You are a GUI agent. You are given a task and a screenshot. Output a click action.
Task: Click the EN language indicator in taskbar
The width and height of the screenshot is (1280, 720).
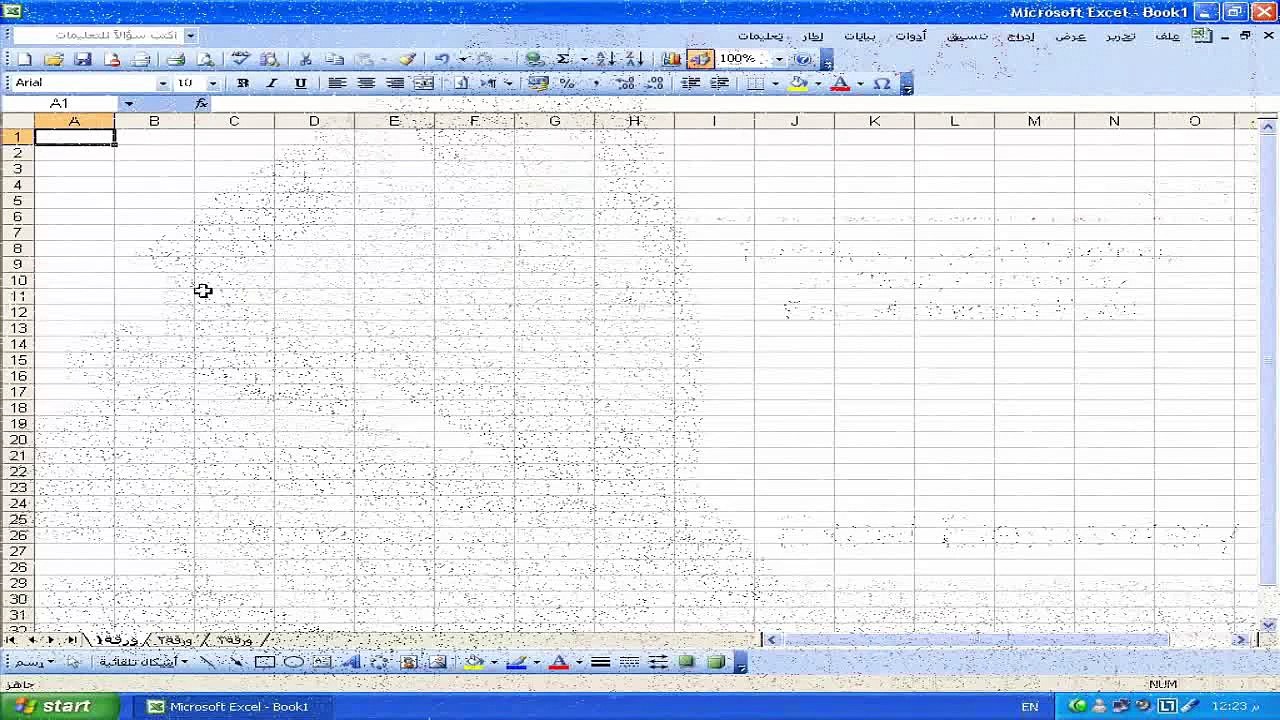pos(1030,706)
